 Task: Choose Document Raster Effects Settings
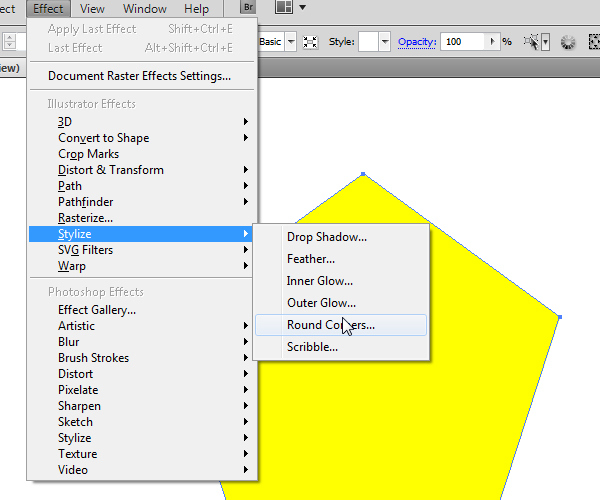coord(142,76)
